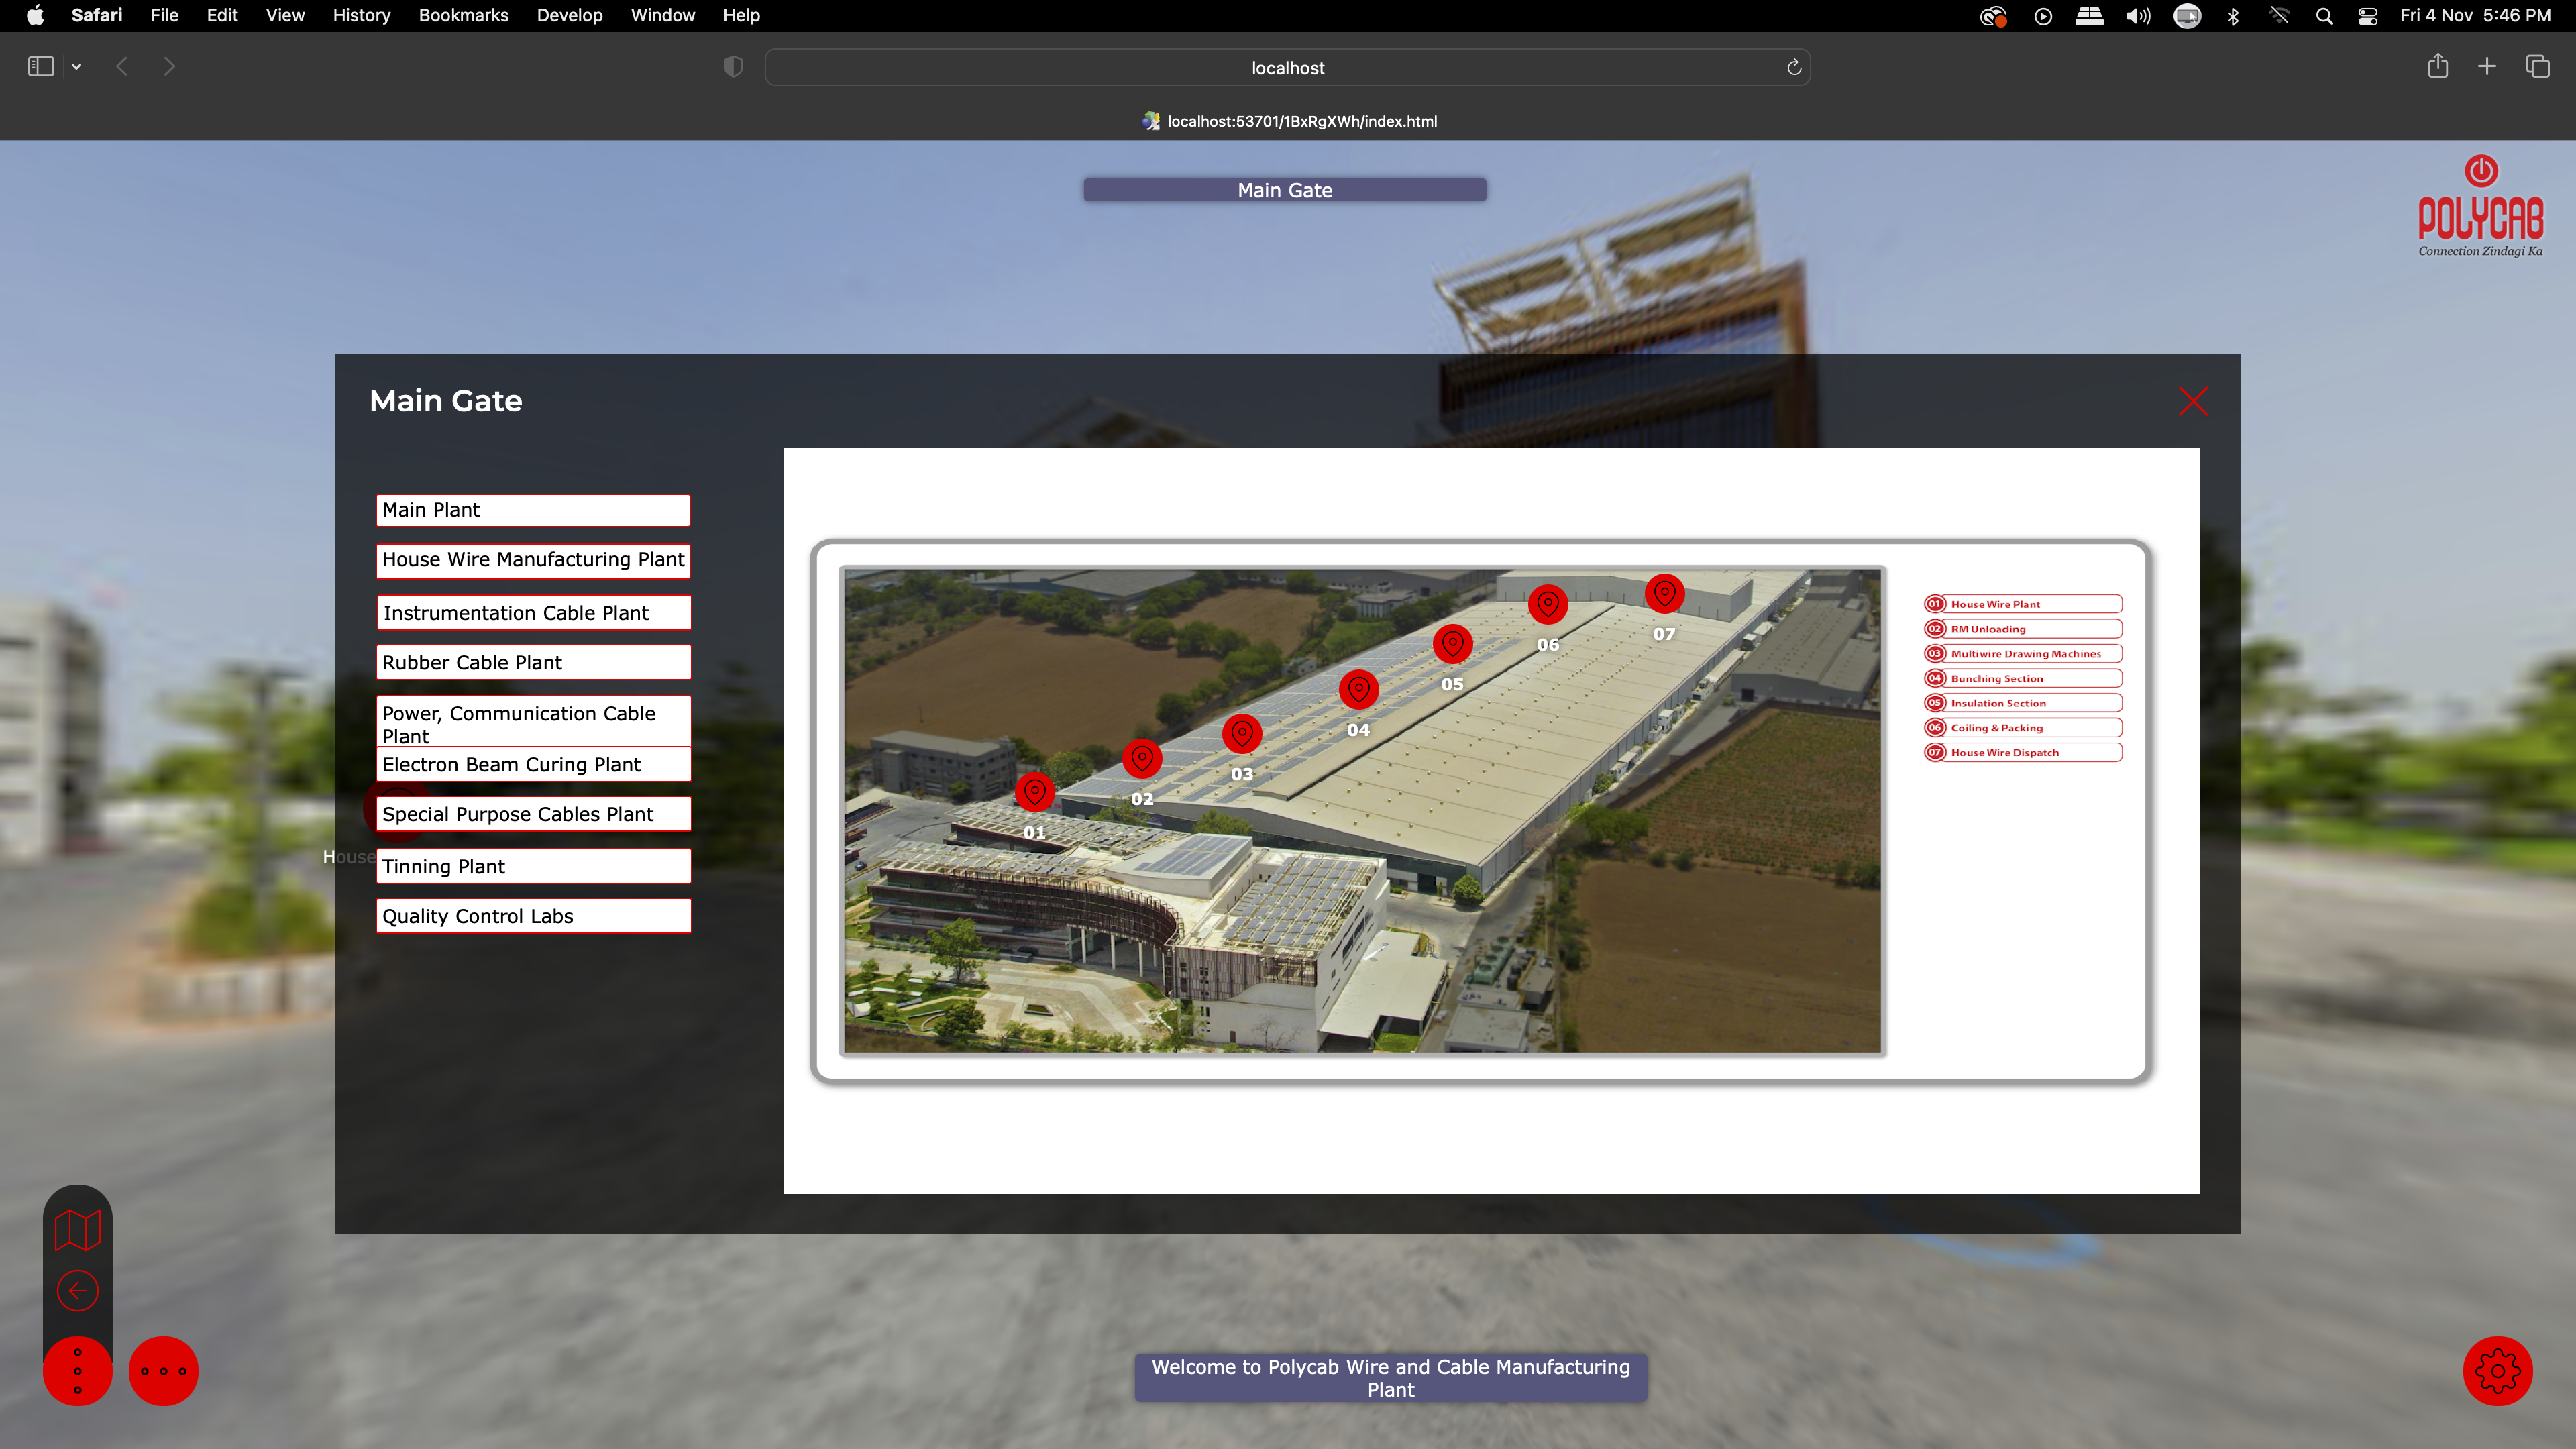Viewport: 2576px width, 1449px height.
Task: Click aerial facility map thumbnail image
Action: pos(1362,808)
